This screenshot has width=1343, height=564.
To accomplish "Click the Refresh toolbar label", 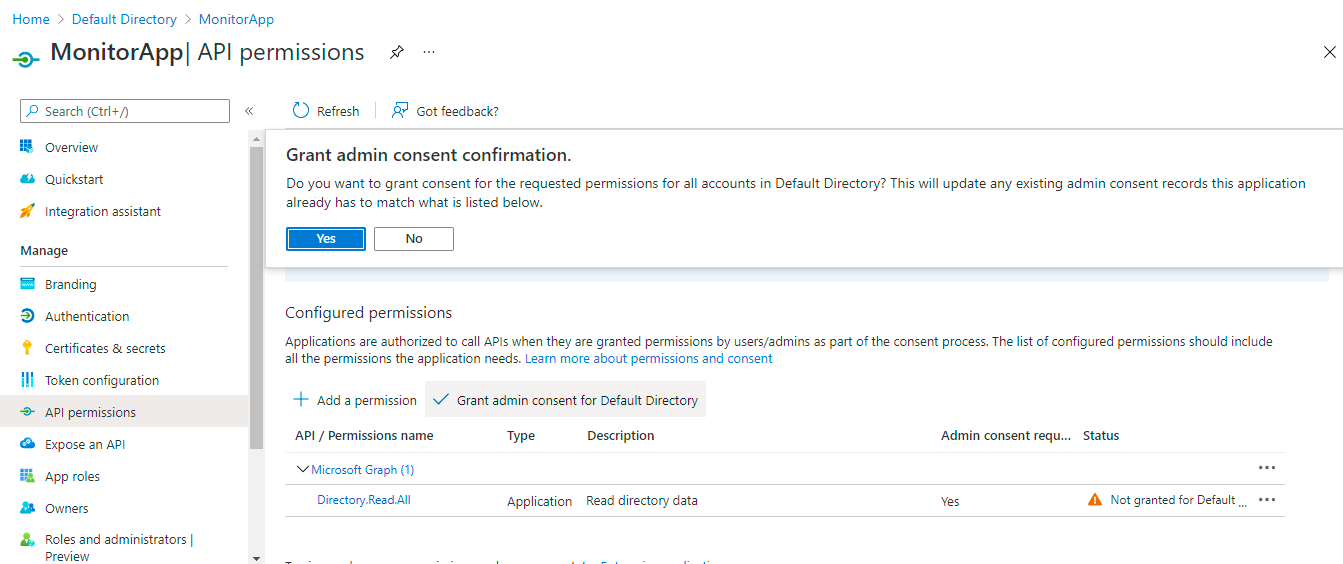I will (338, 111).
